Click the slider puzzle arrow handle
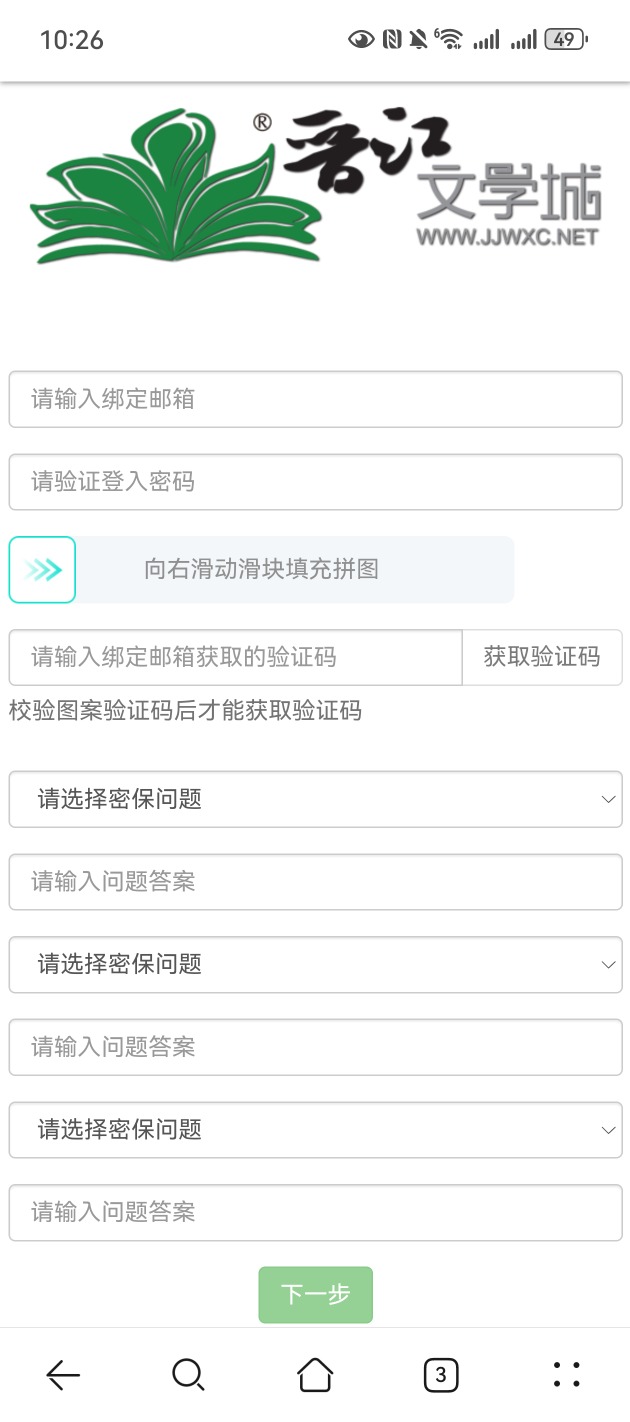This screenshot has height=1422, width=630. pyautogui.click(x=43, y=570)
